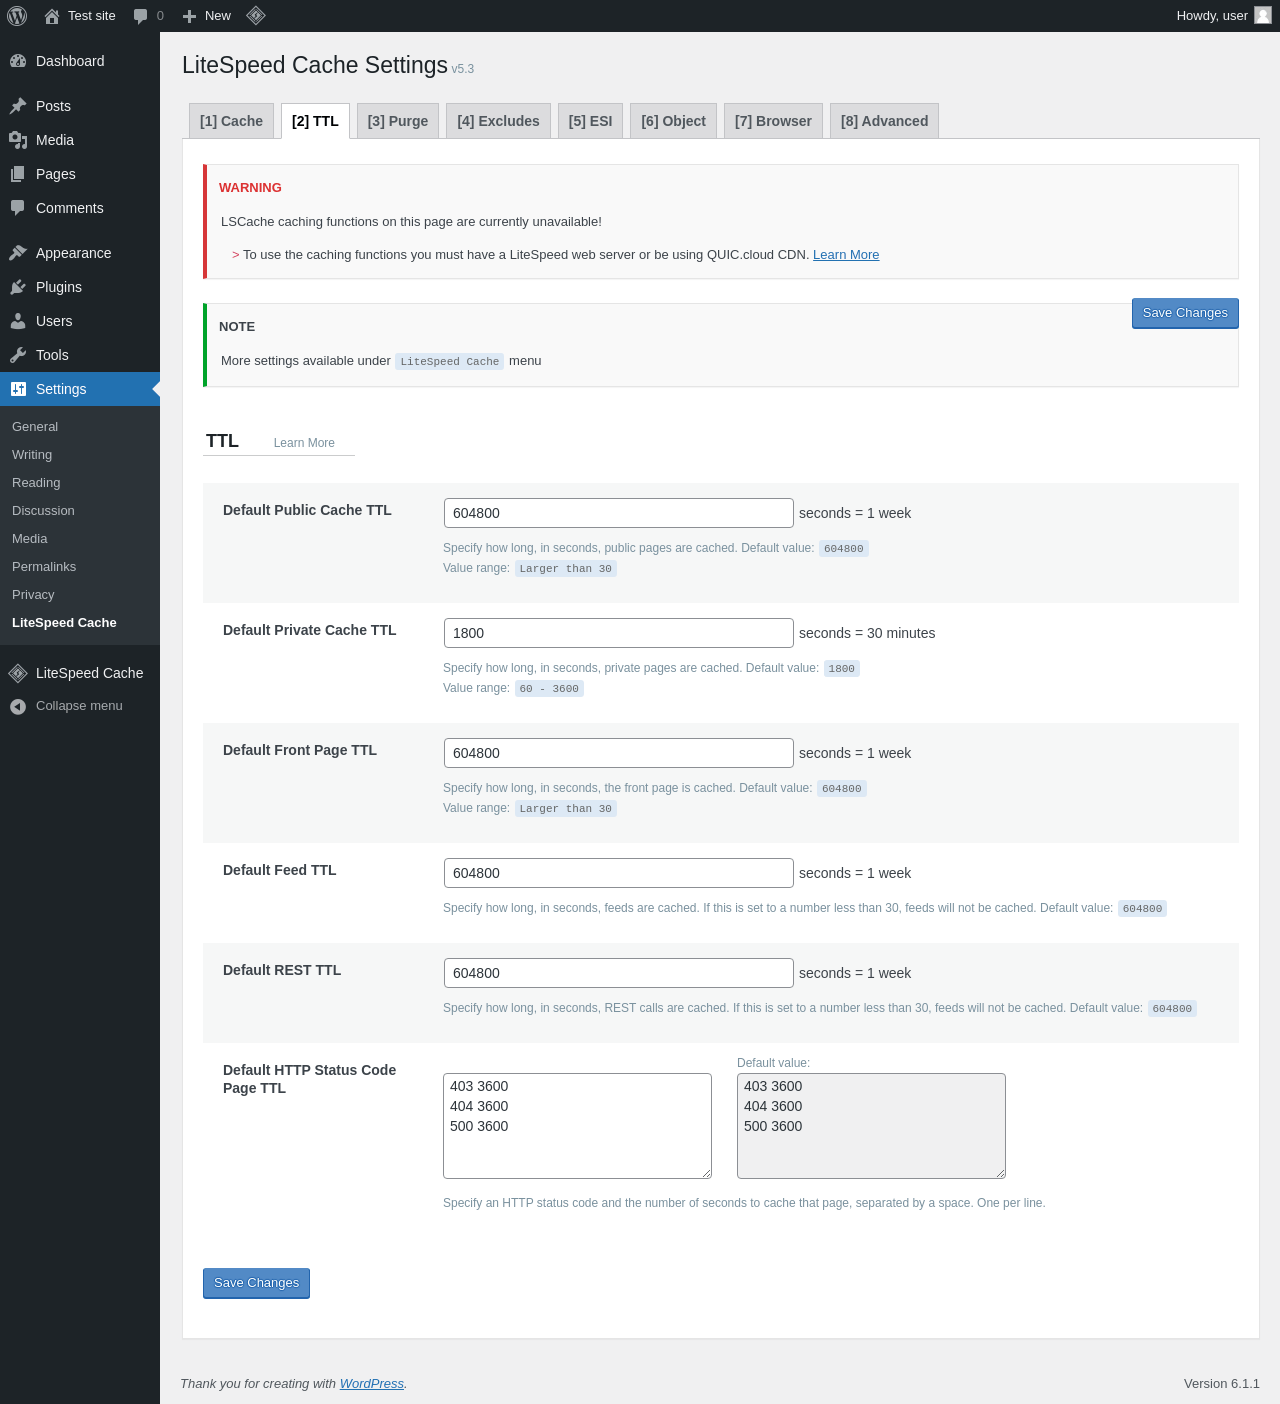Click the Media icon in main sidebar
This screenshot has height=1404, width=1280.
[18, 140]
